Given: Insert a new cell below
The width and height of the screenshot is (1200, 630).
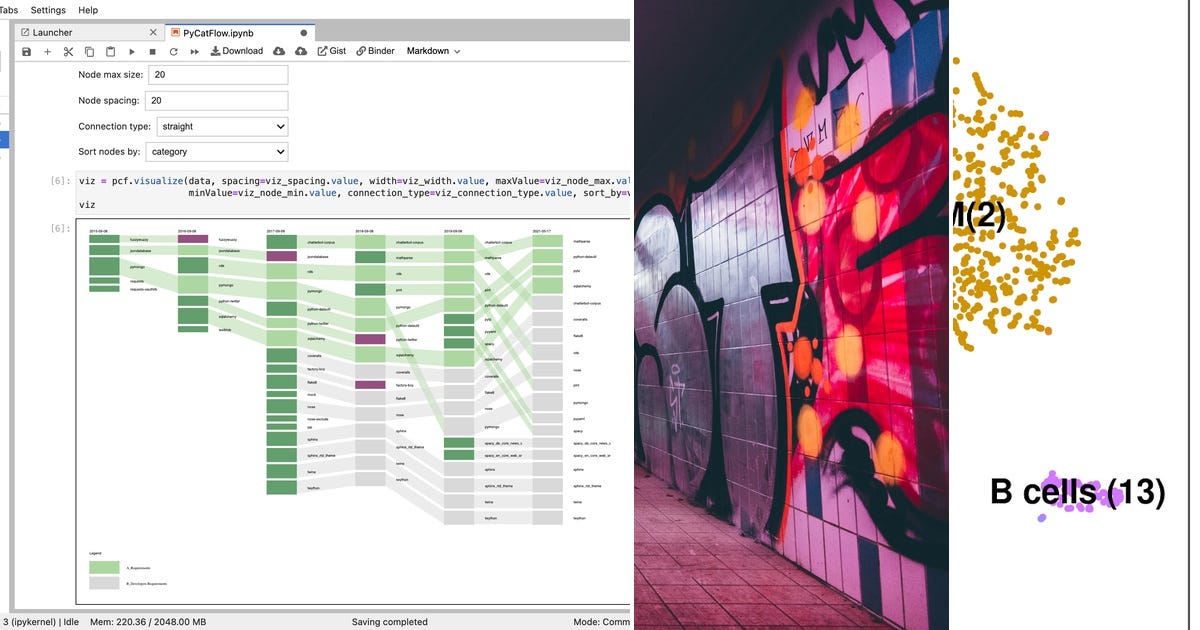Looking at the screenshot, I should pyautogui.click(x=47, y=51).
